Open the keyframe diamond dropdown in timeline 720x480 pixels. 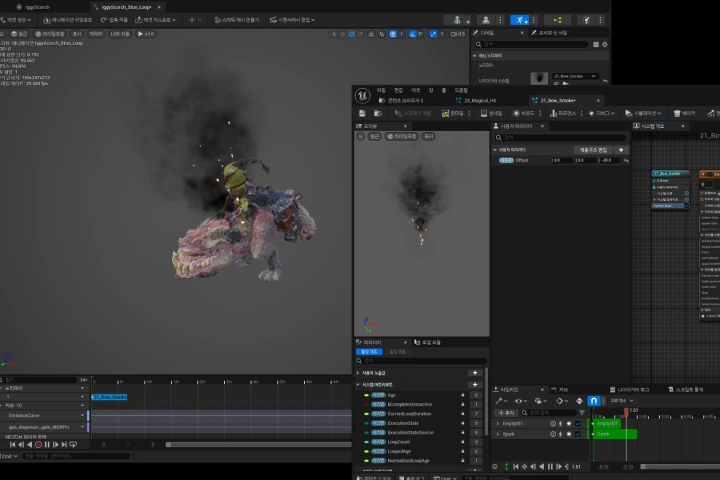pos(562,401)
